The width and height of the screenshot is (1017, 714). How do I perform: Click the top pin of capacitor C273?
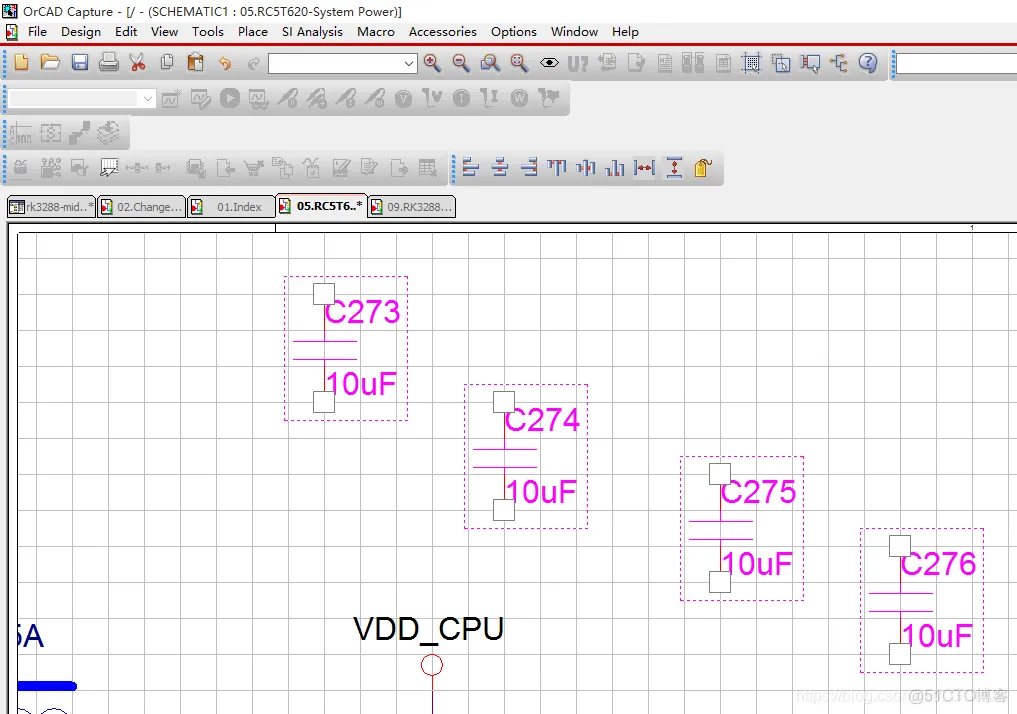[324, 294]
